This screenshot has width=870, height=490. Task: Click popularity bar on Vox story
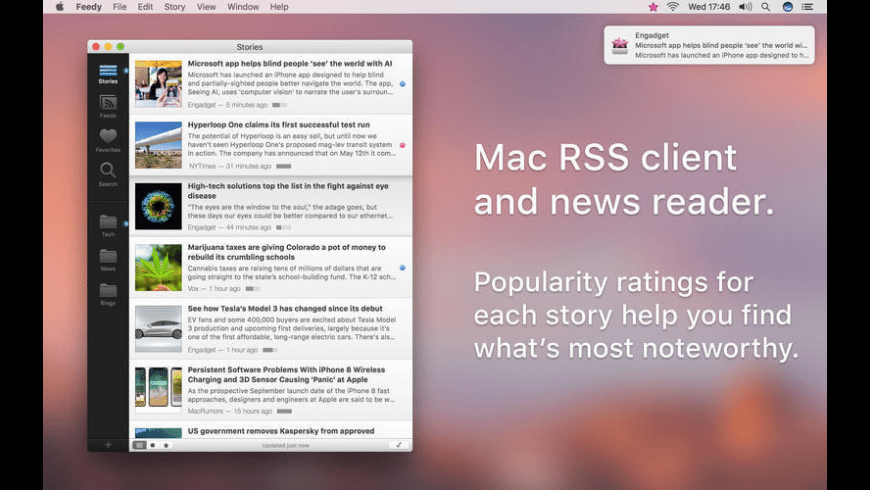point(253,289)
